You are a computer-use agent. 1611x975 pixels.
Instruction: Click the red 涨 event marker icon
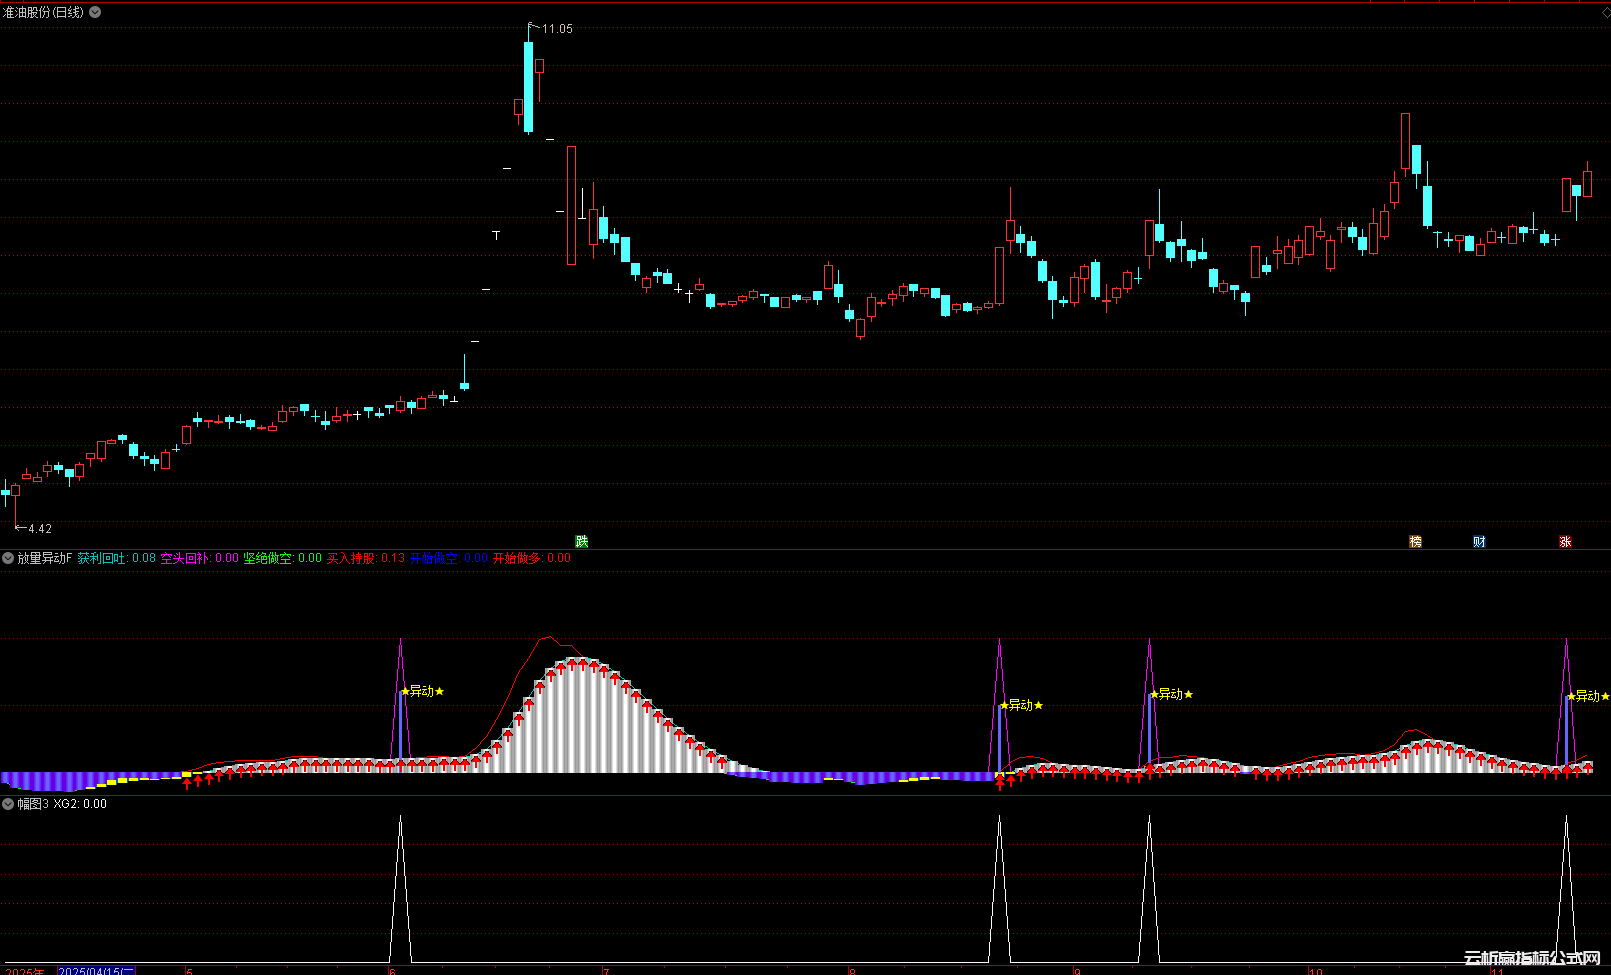[1565, 542]
